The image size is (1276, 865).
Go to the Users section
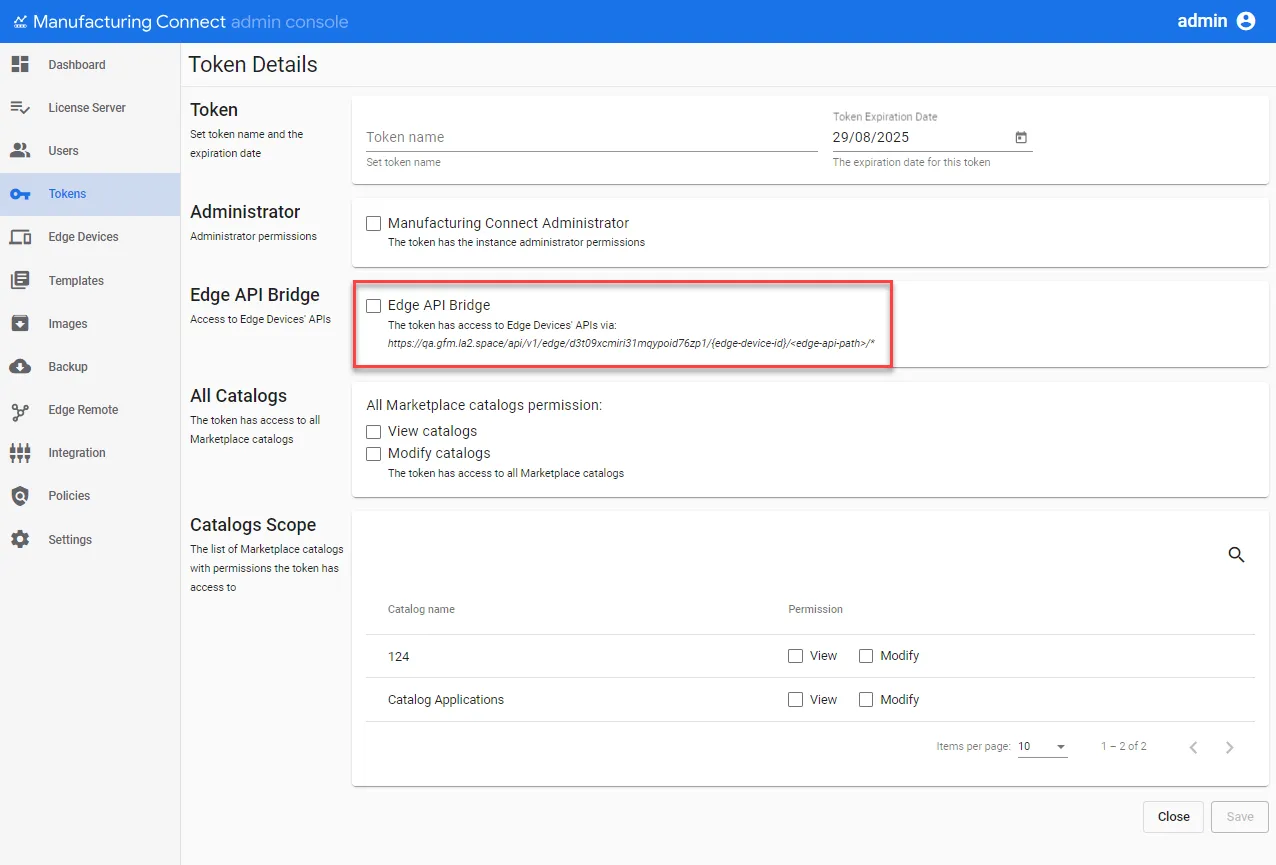(x=90, y=151)
